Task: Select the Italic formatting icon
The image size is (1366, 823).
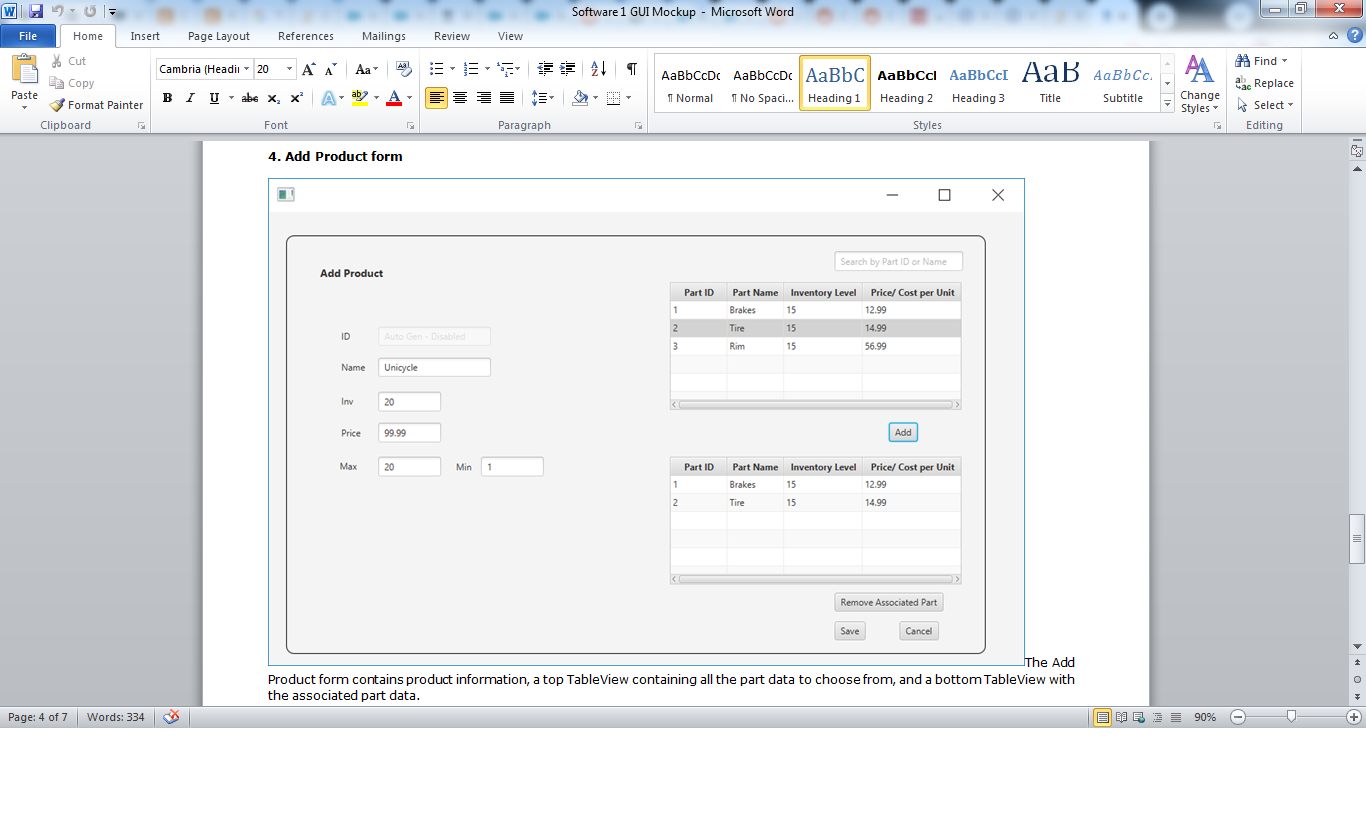Action: [190, 97]
